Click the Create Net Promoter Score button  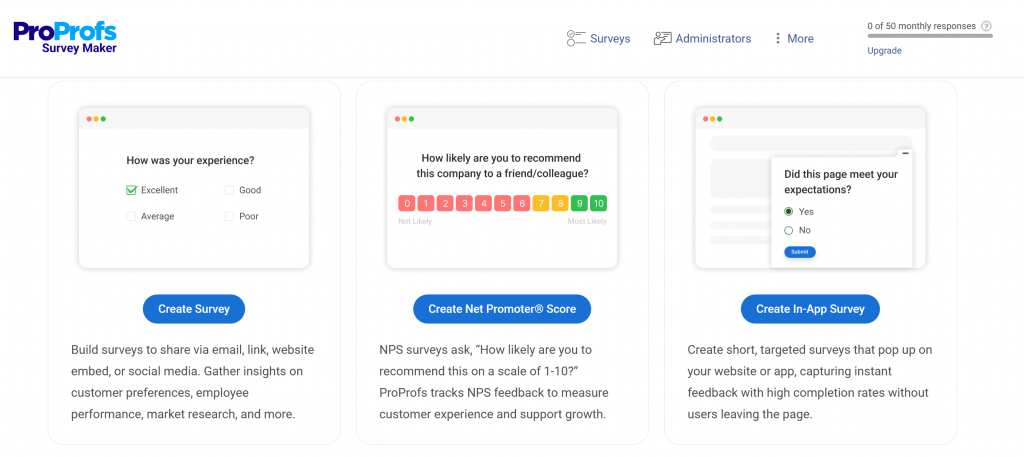[x=502, y=309]
